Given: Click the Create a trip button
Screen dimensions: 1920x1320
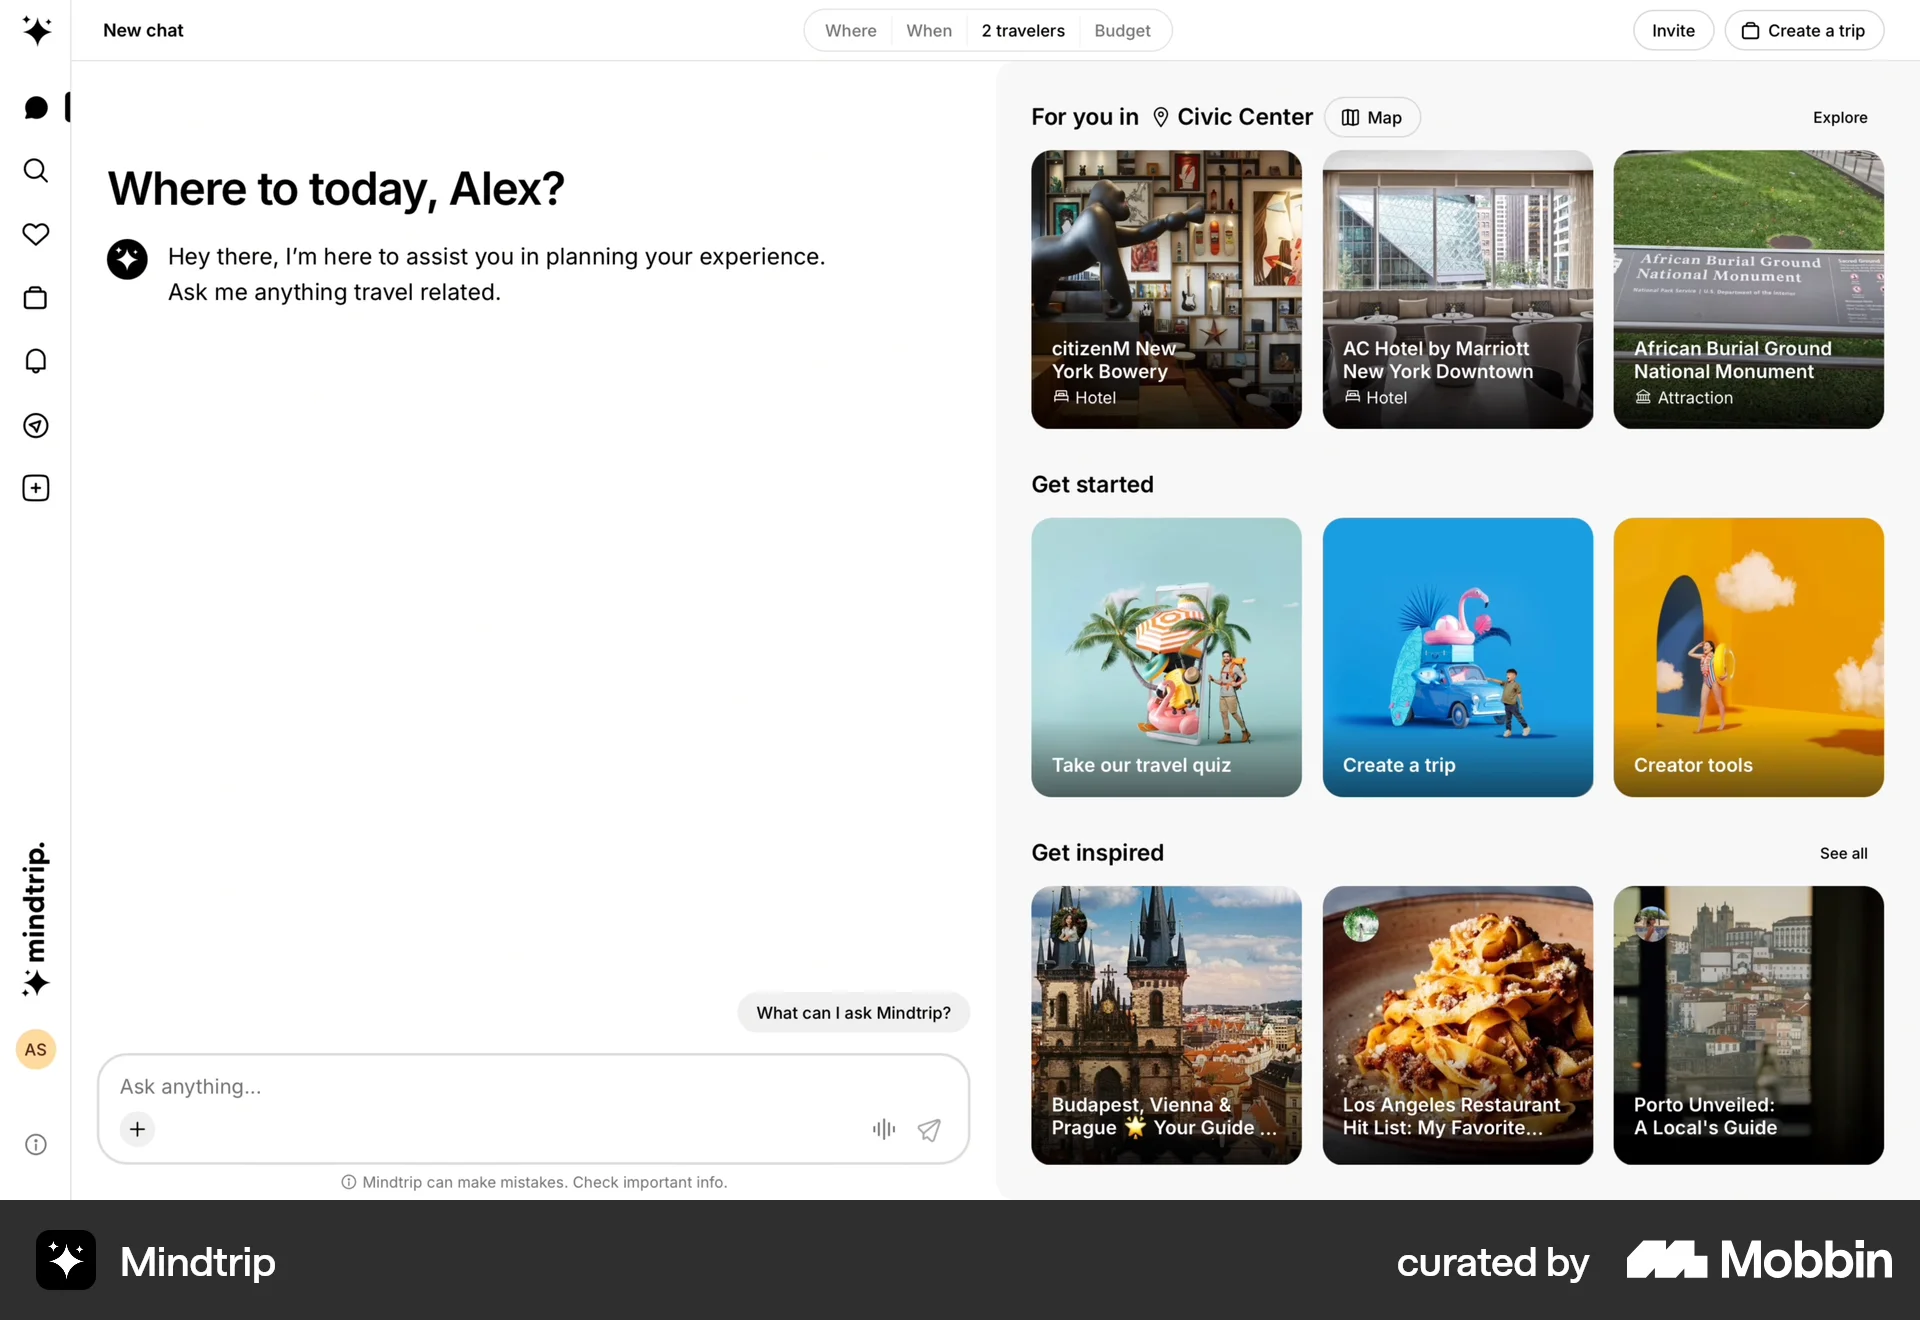Looking at the screenshot, I should point(1804,30).
